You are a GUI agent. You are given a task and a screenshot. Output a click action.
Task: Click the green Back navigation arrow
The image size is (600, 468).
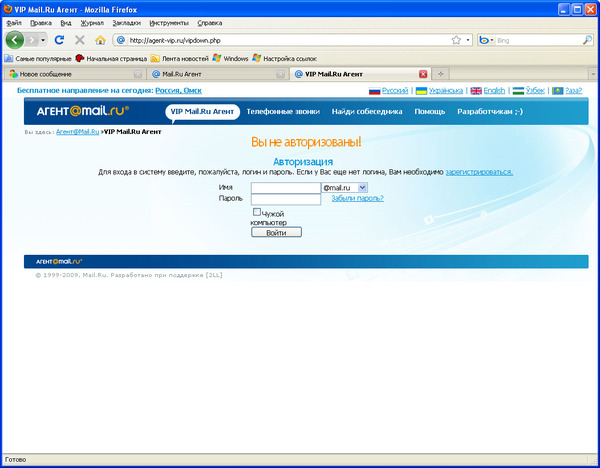pyautogui.click(x=15, y=40)
